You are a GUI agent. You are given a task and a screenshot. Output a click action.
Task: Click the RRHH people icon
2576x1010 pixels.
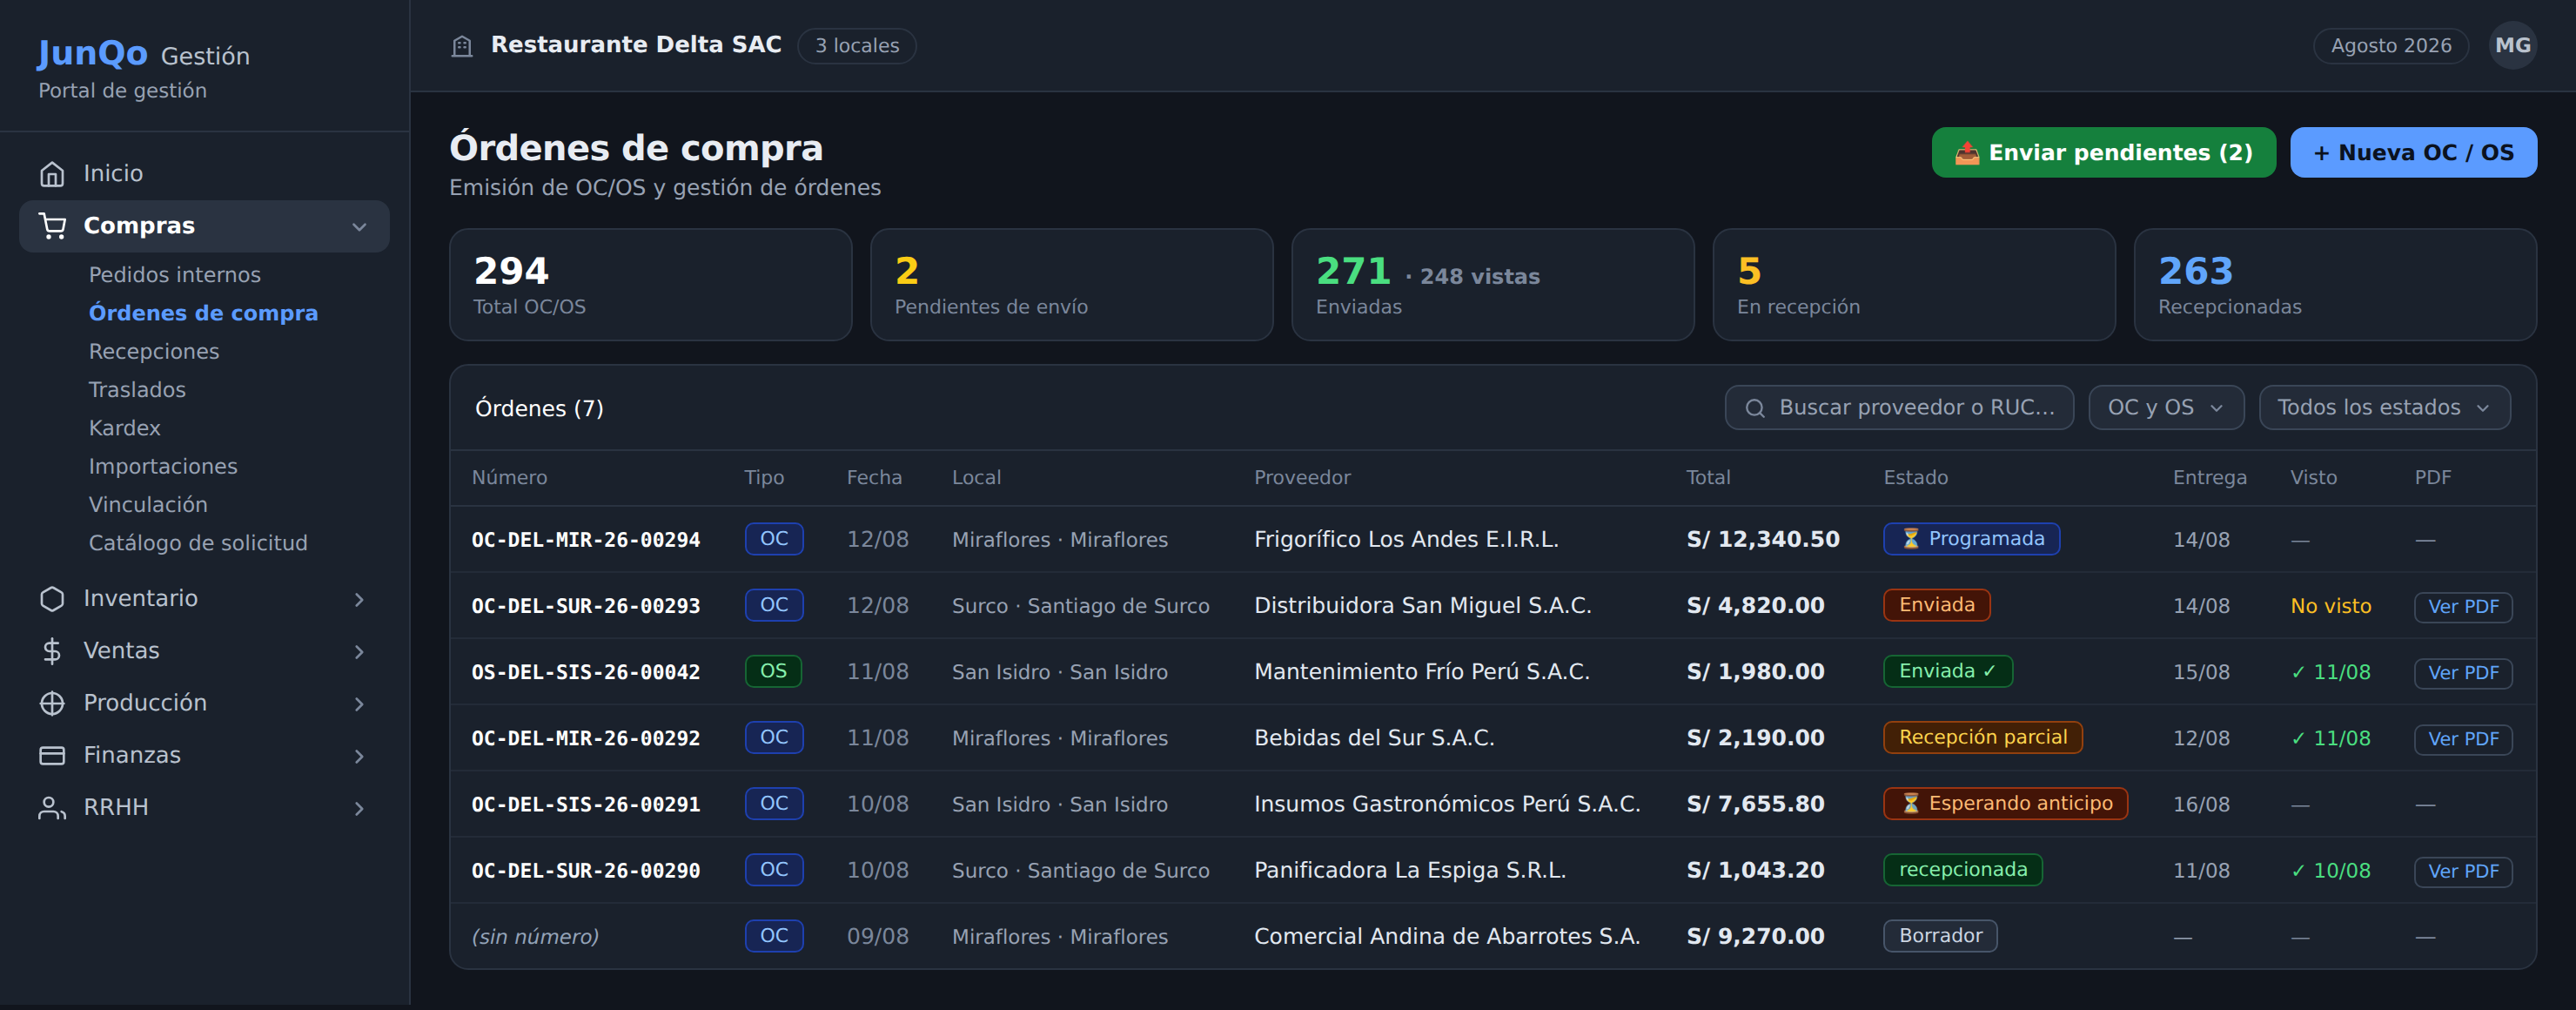point(52,808)
